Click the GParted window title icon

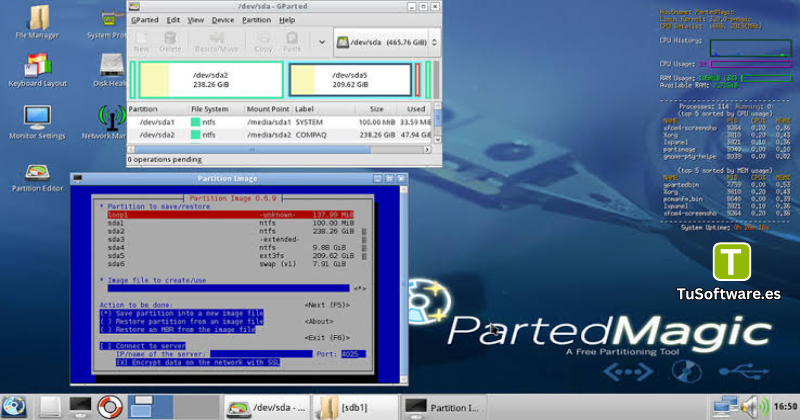[134, 6]
